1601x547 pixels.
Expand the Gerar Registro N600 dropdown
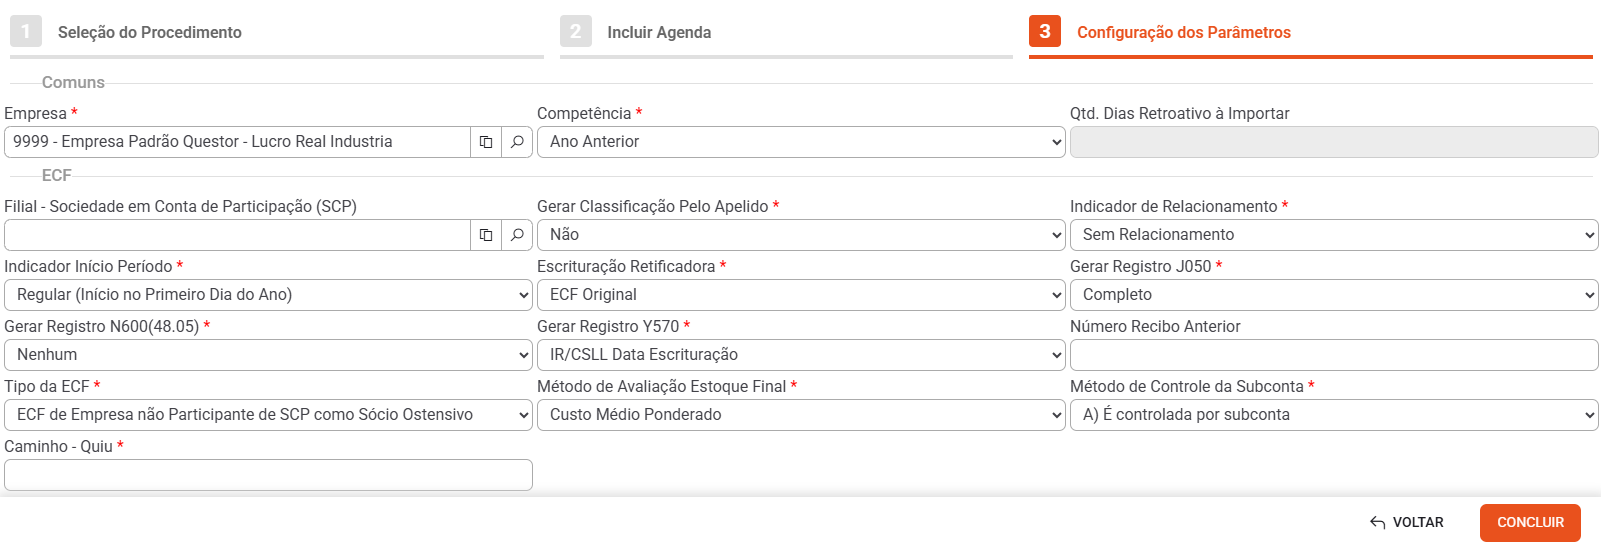[x=268, y=355]
